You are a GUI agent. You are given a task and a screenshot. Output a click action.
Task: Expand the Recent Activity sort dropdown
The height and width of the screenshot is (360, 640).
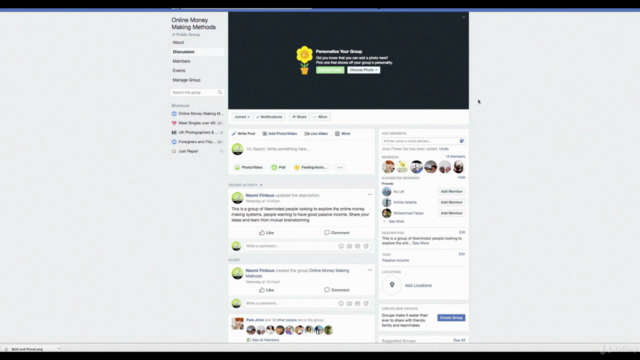point(245,185)
